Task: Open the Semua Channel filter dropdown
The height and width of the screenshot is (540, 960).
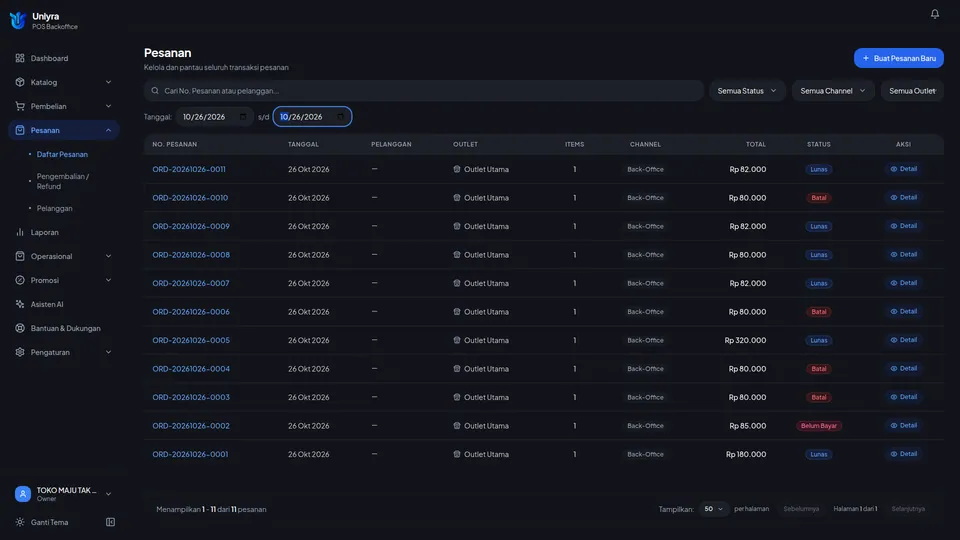Action: coord(833,91)
